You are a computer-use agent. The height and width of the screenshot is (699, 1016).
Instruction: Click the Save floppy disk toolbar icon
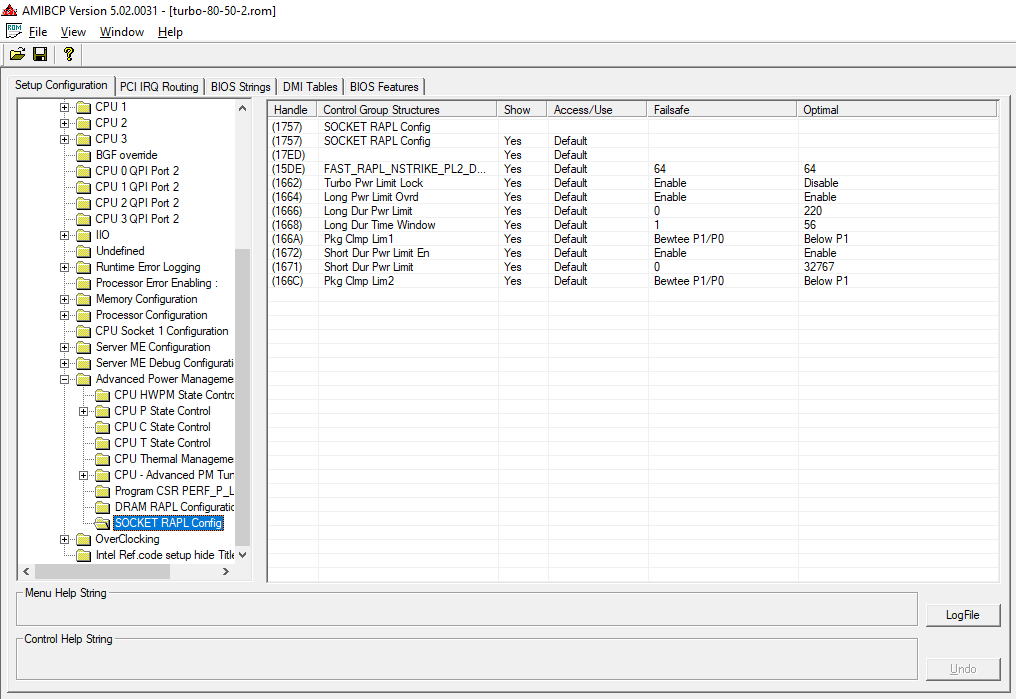40,54
